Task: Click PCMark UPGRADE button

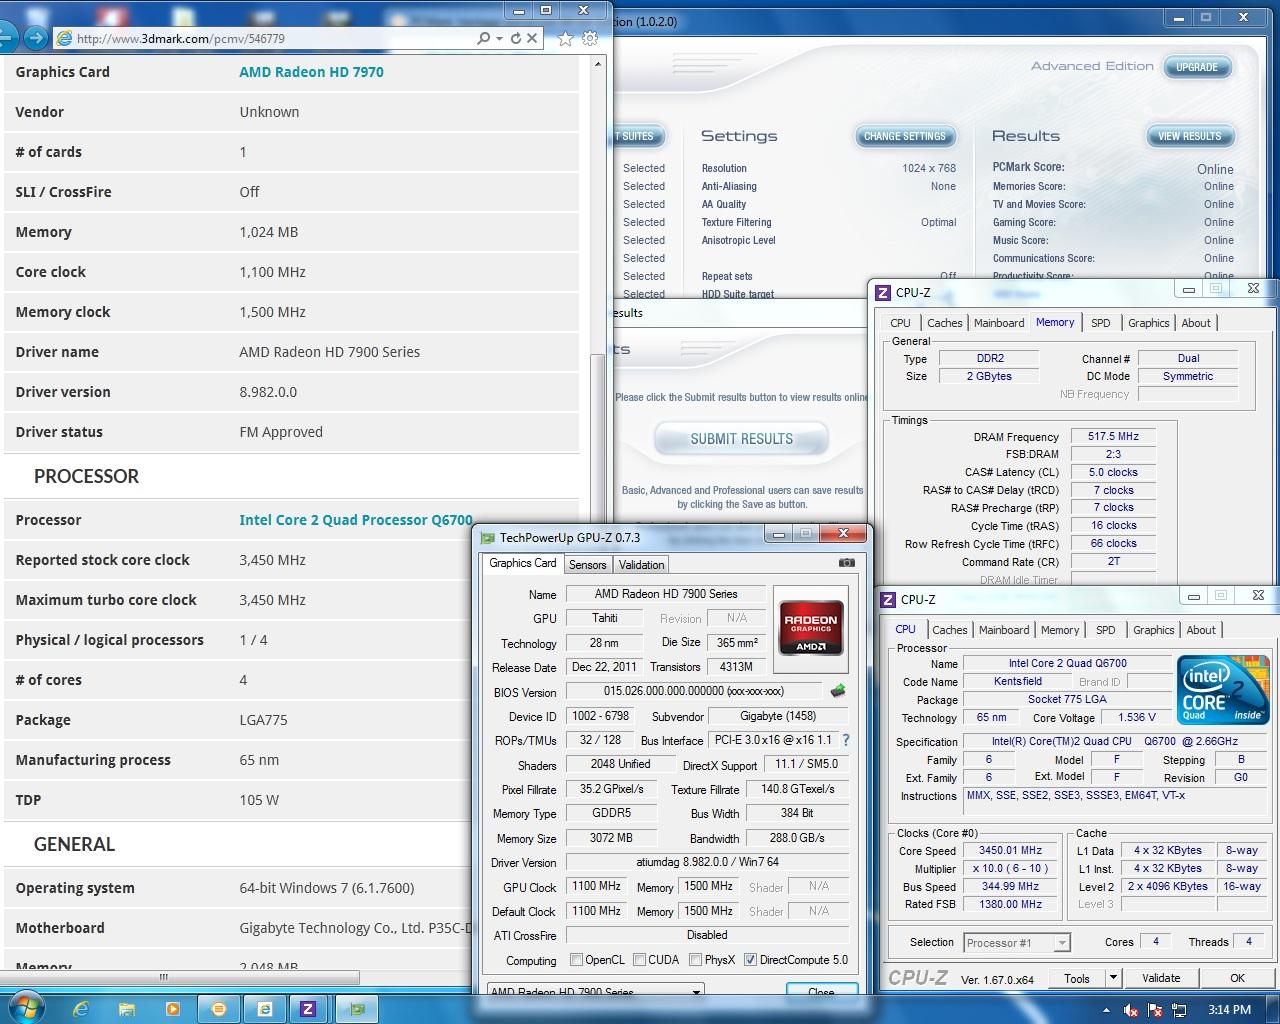Action: pyautogui.click(x=1197, y=67)
